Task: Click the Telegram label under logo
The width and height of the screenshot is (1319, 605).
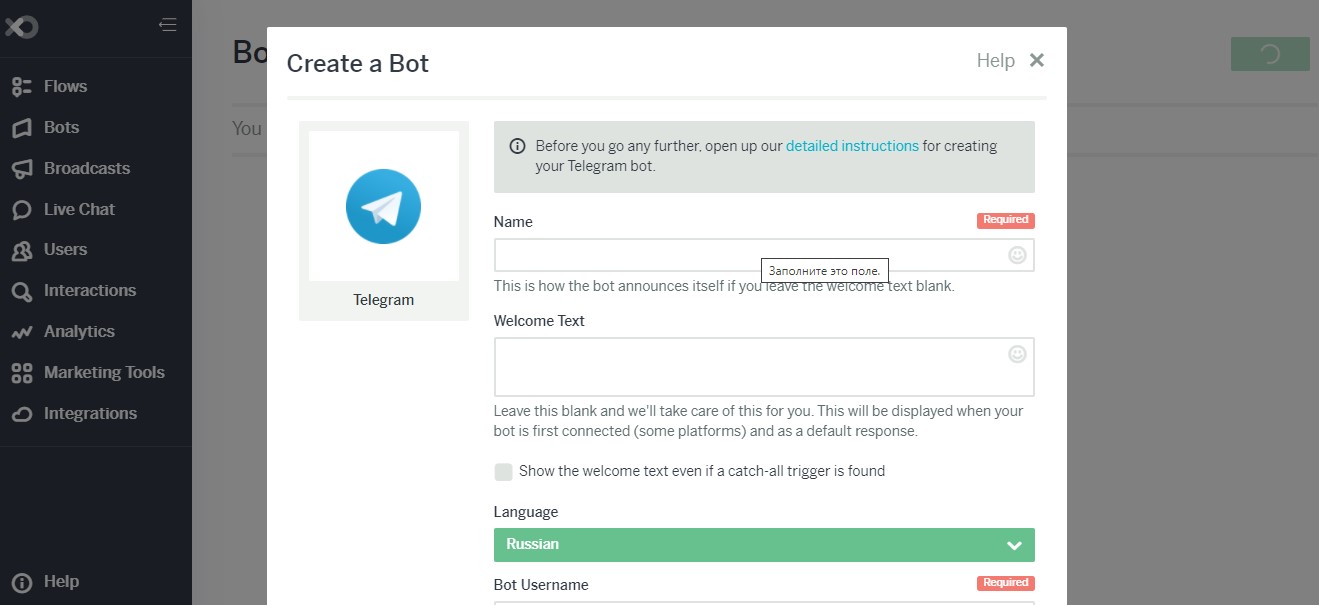Action: click(x=384, y=300)
